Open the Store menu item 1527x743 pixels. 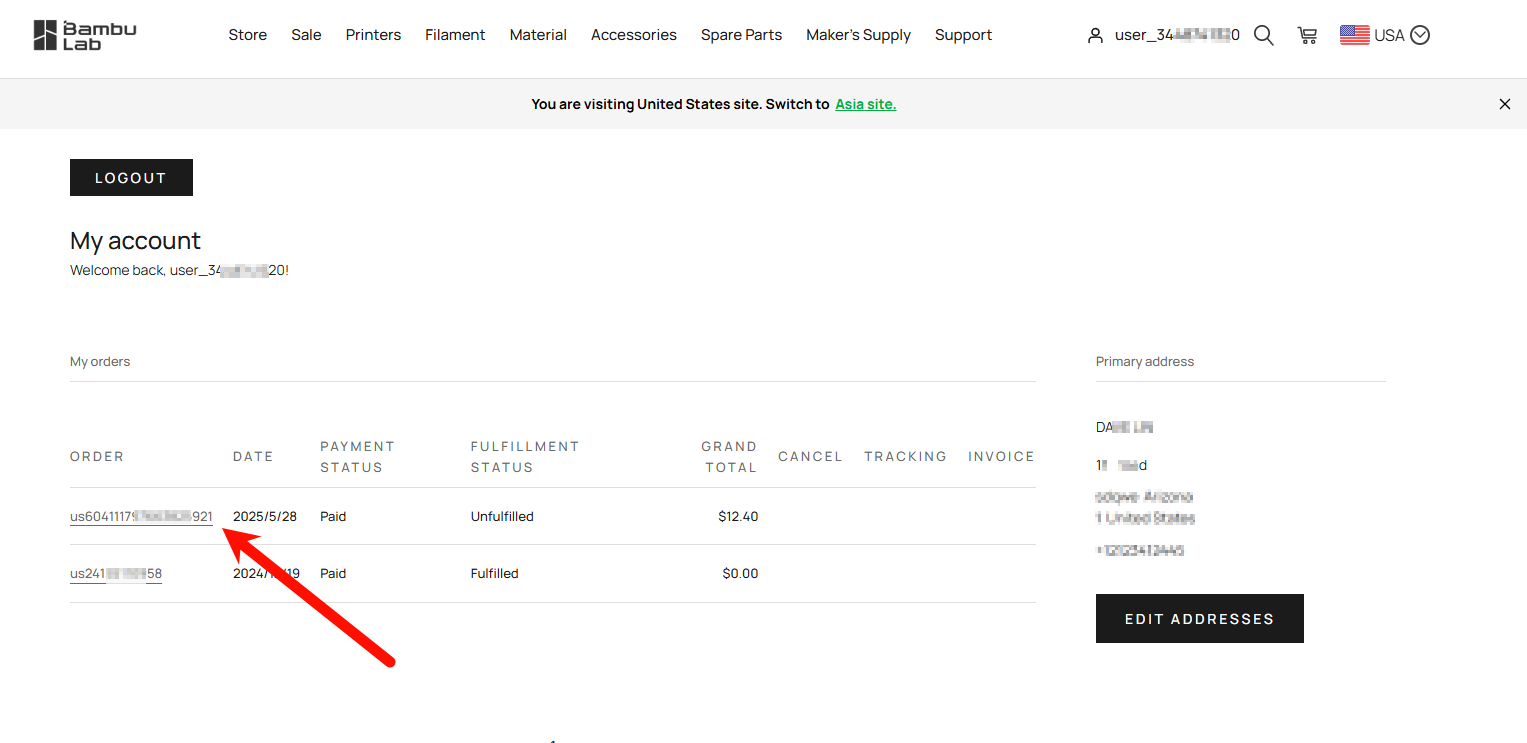(247, 35)
